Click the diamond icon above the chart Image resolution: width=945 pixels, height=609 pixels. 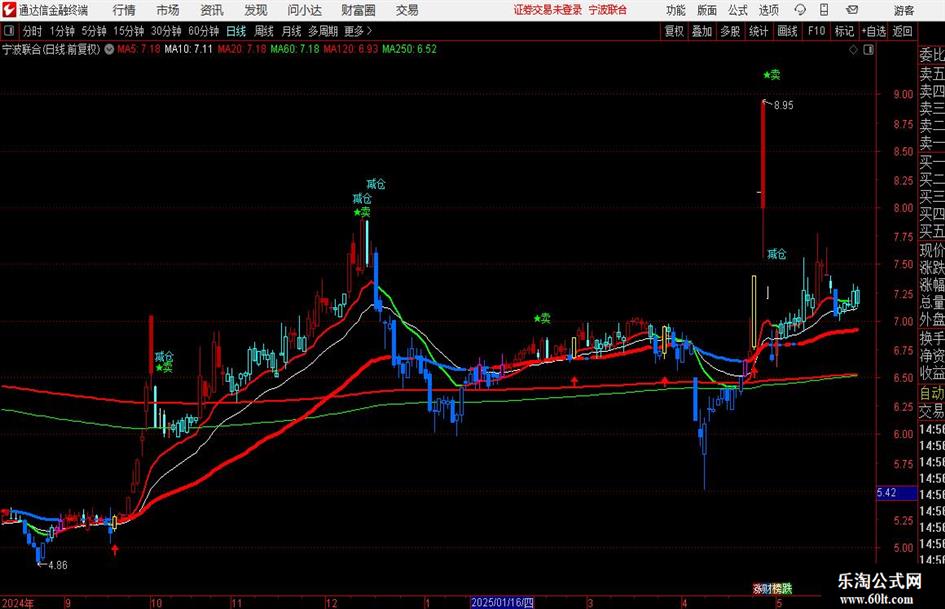point(853,50)
